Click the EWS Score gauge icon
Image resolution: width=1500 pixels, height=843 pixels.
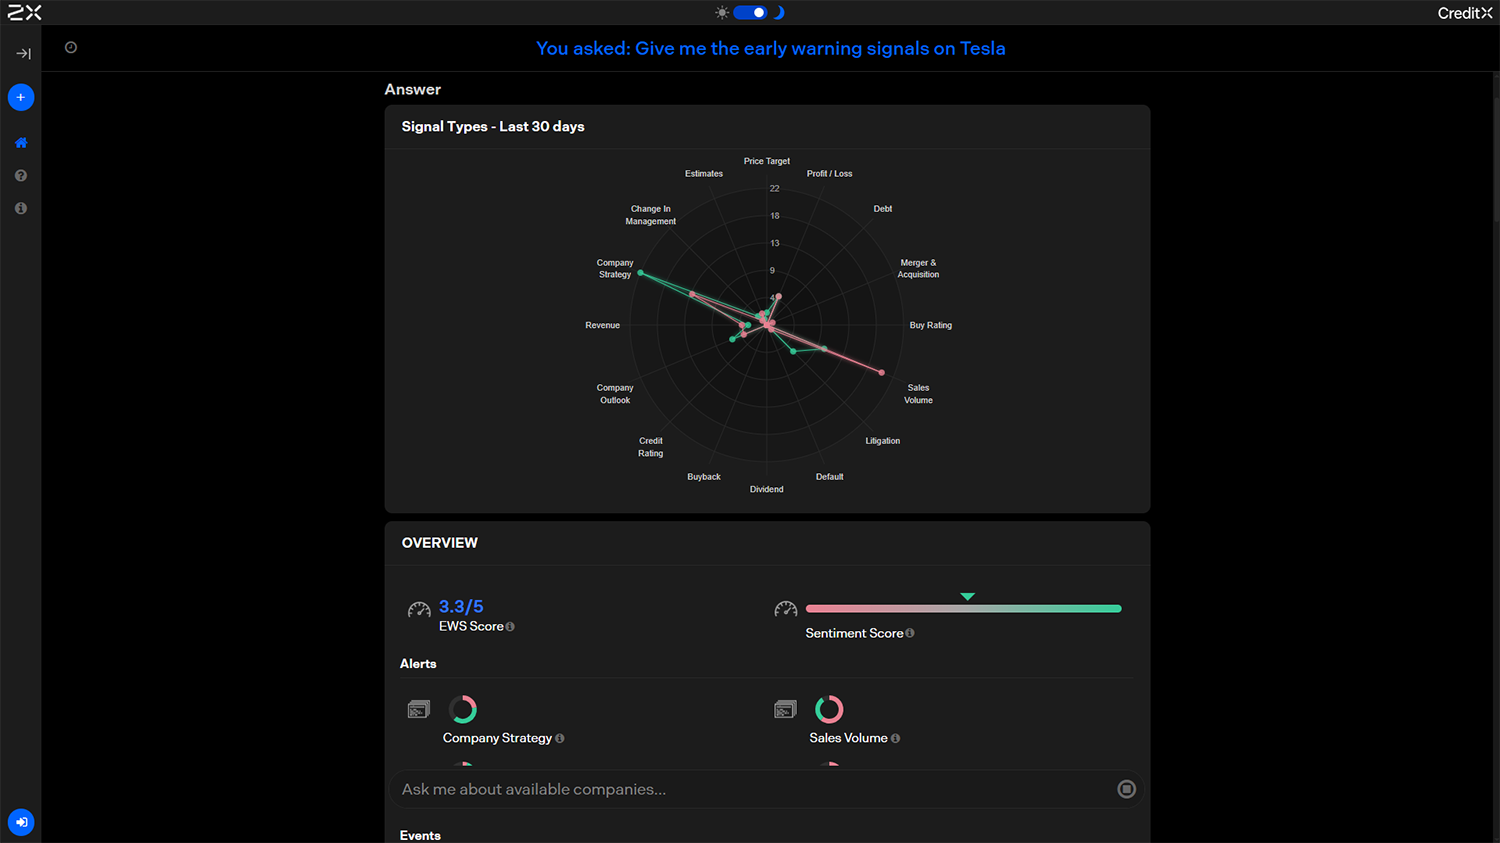click(419, 610)
